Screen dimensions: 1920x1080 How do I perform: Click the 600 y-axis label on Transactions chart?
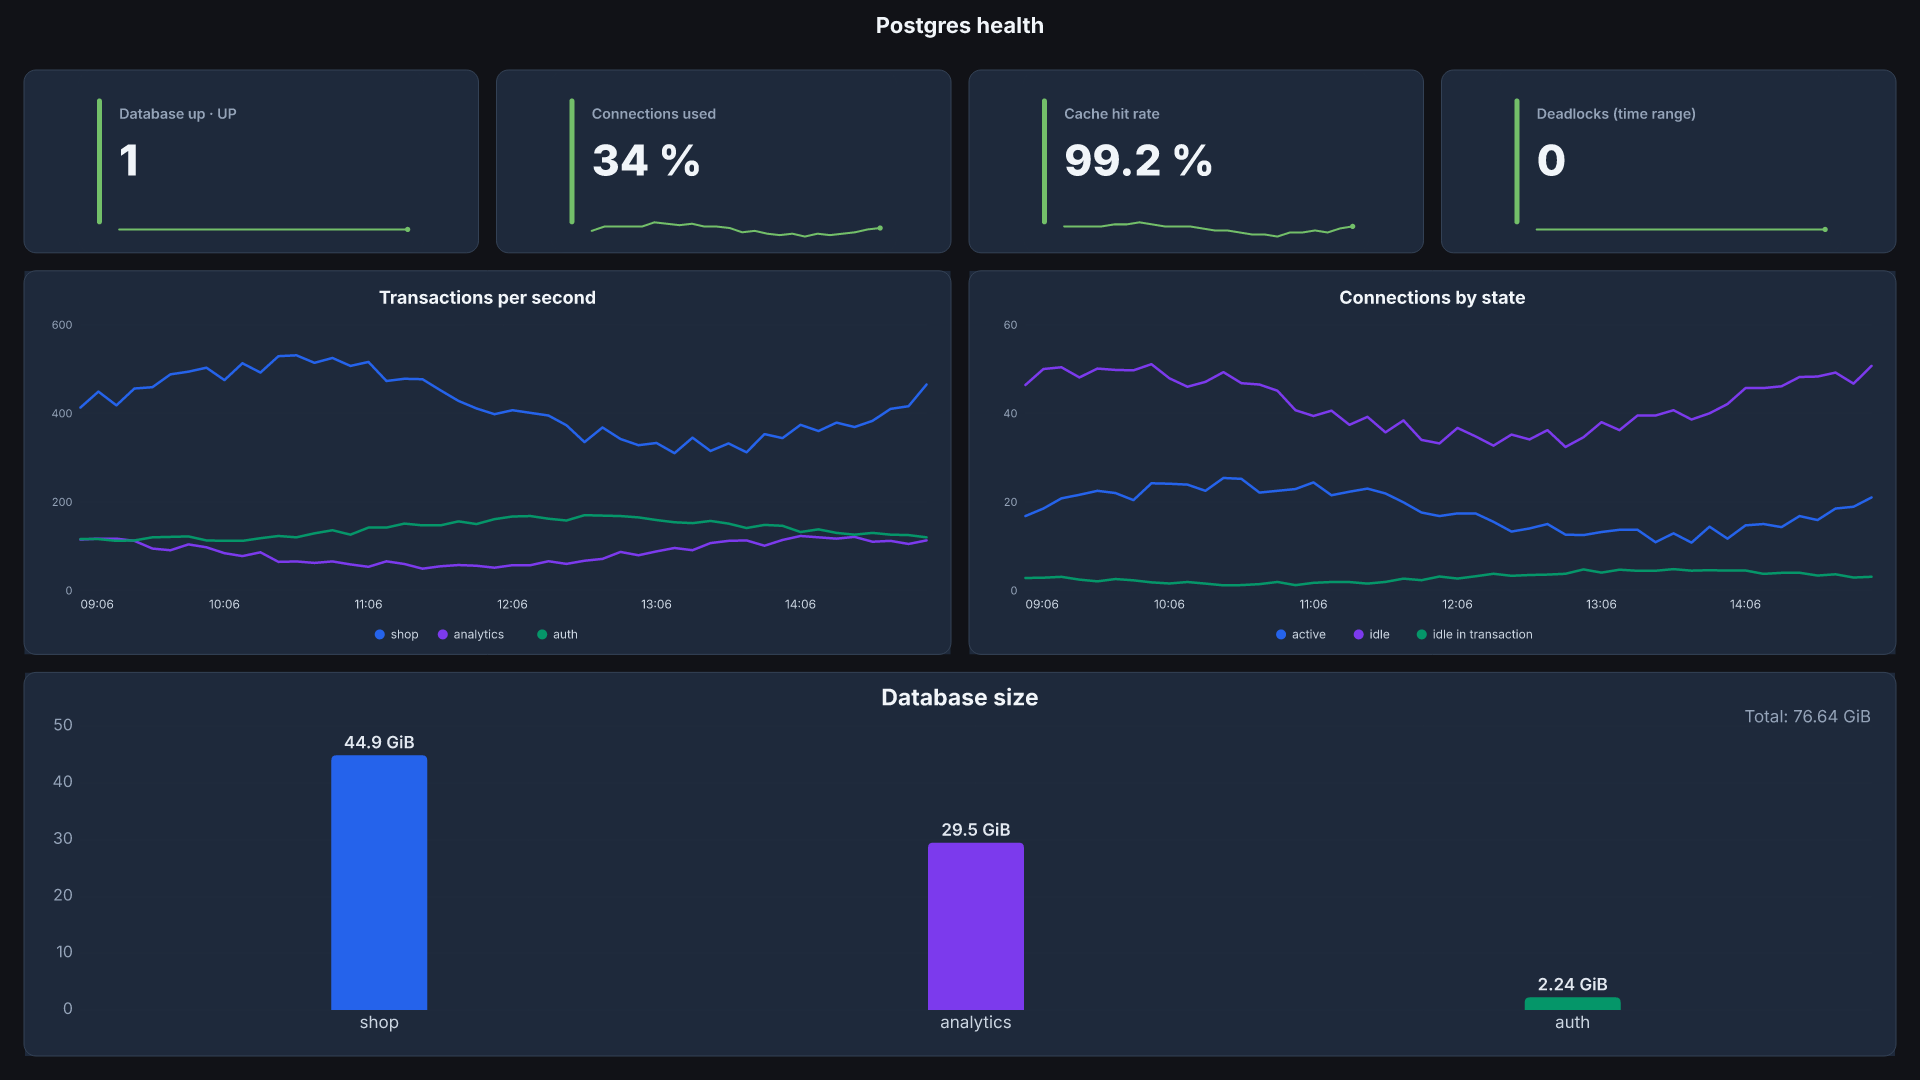pyautogui.click(x=62, y=325)
